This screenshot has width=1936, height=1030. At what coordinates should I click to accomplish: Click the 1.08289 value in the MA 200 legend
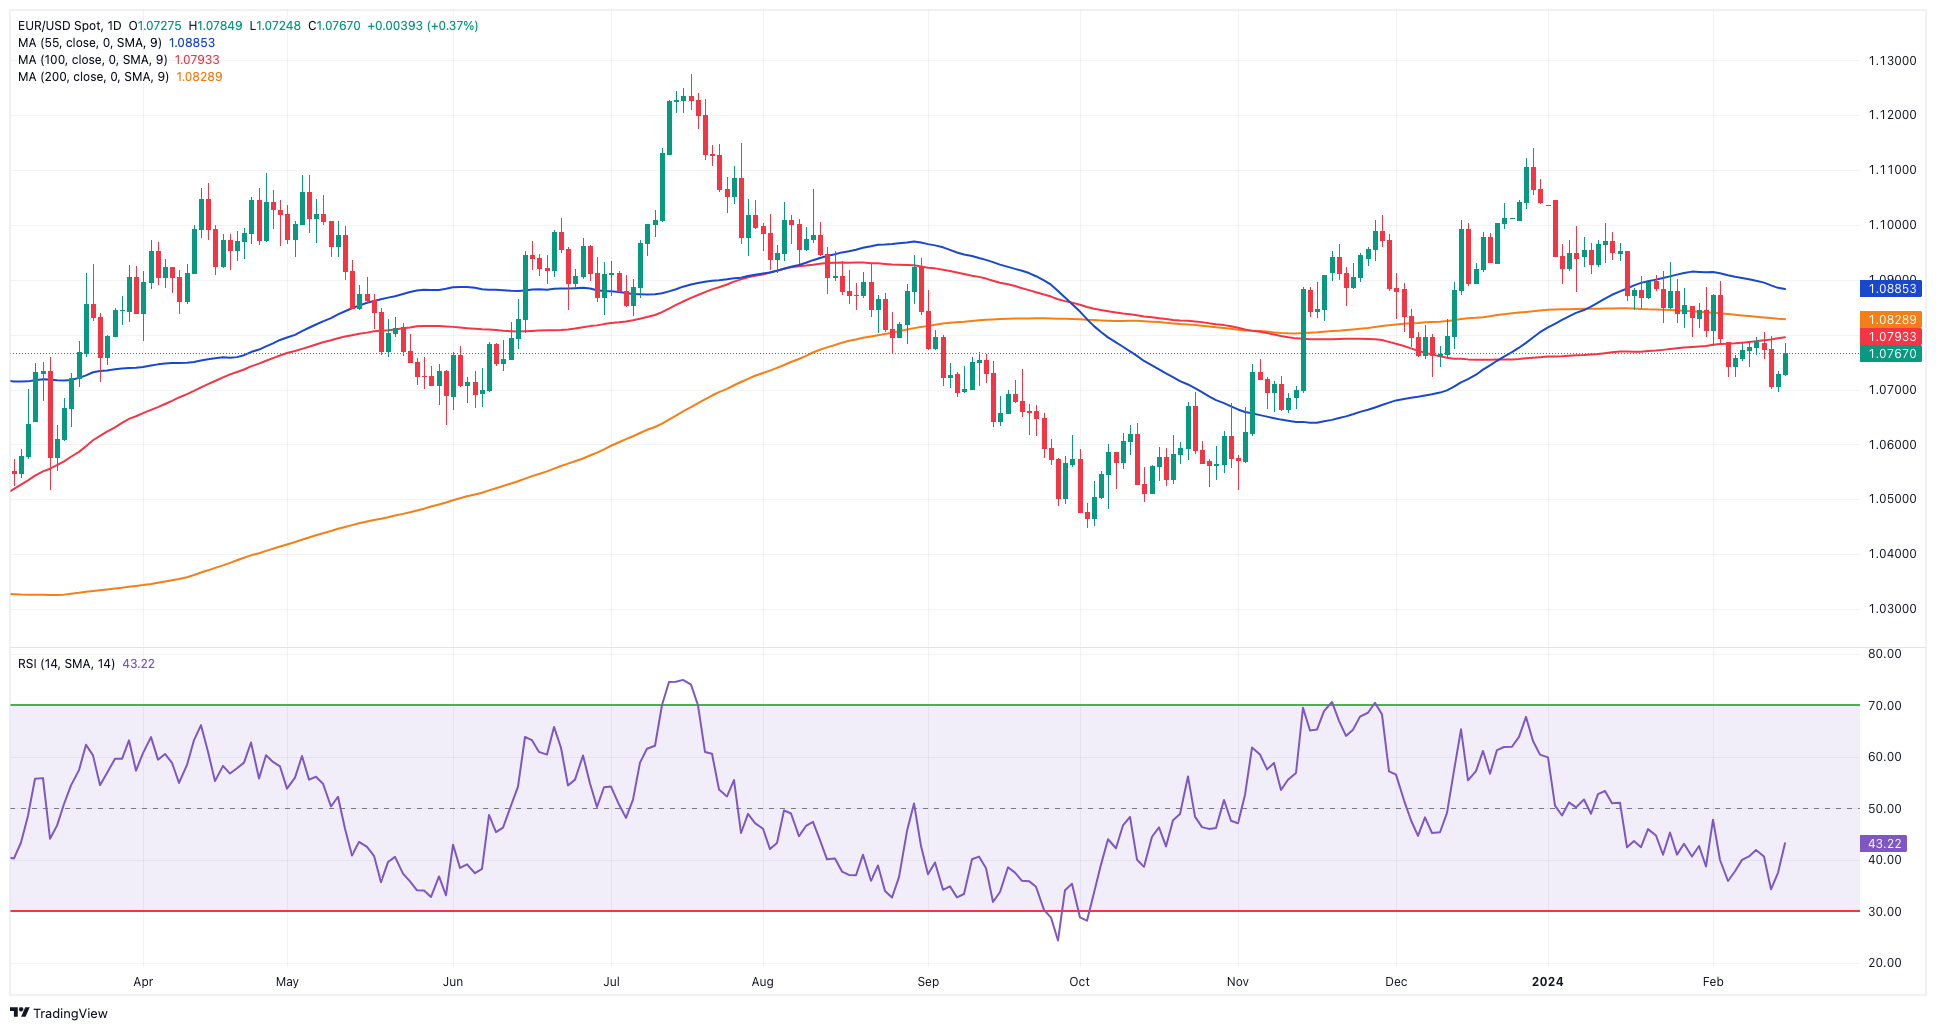pyautogui.click(x=199, y=77)
